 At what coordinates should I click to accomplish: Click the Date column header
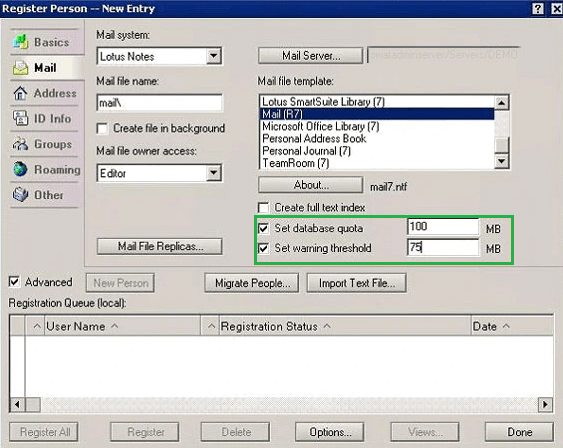pyautogui.click(x=512, y=326)
